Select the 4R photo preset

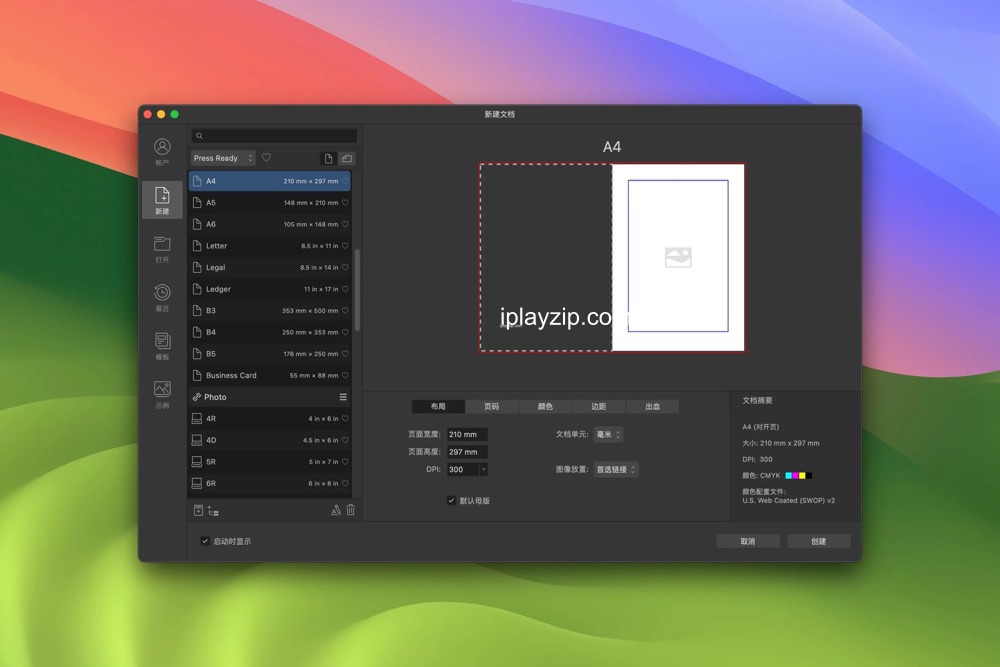click(x=270, y=419)
